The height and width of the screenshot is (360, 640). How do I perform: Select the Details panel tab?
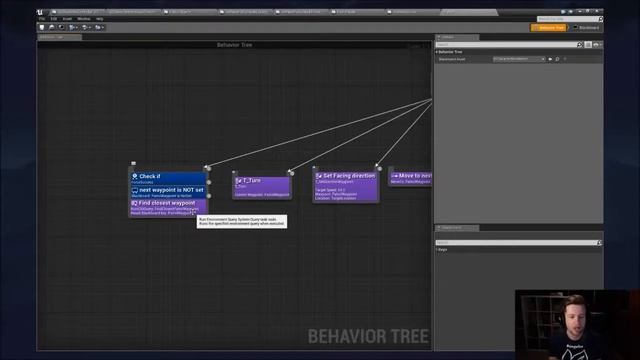click(457, 37)
